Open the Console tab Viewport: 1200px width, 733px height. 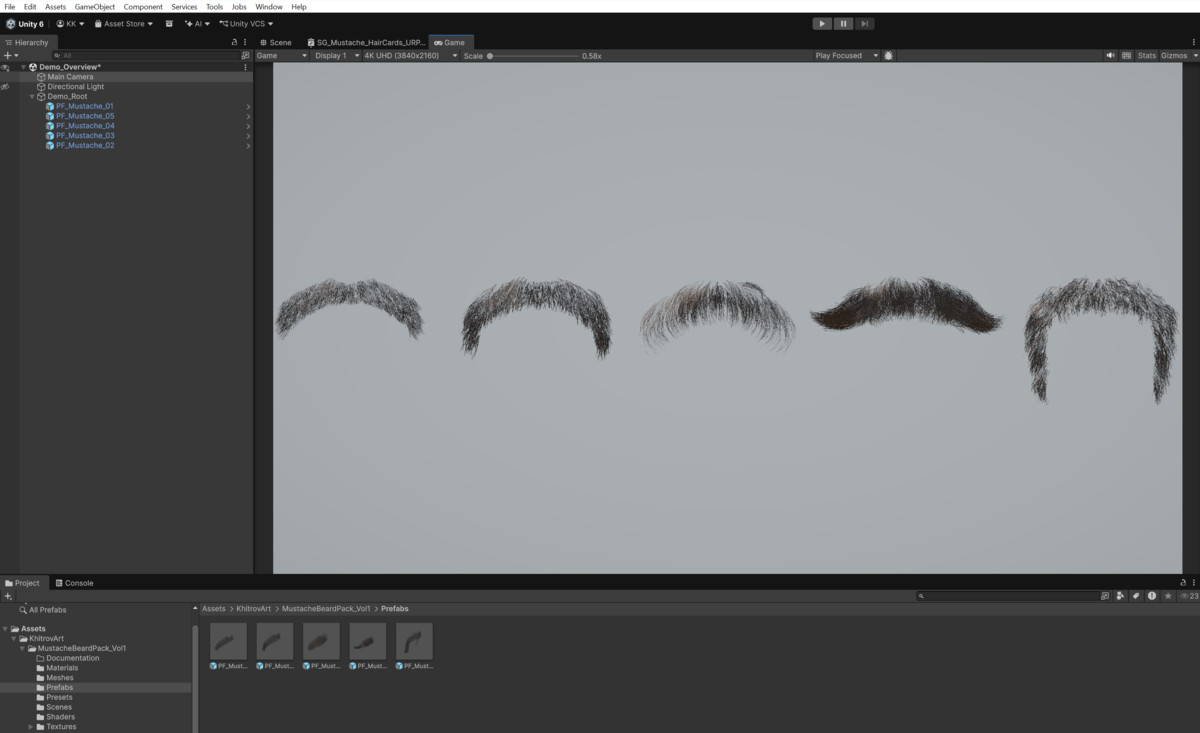pos(74,583)
